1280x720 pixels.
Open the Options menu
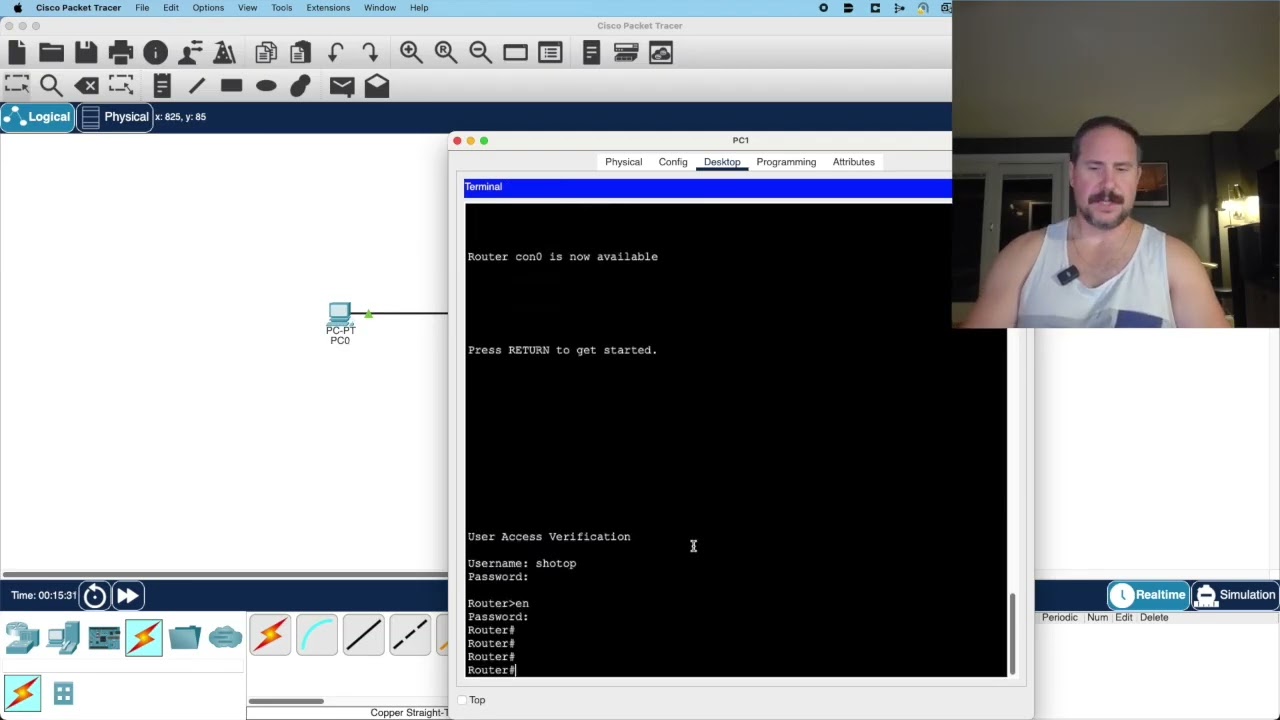point(208,8)
